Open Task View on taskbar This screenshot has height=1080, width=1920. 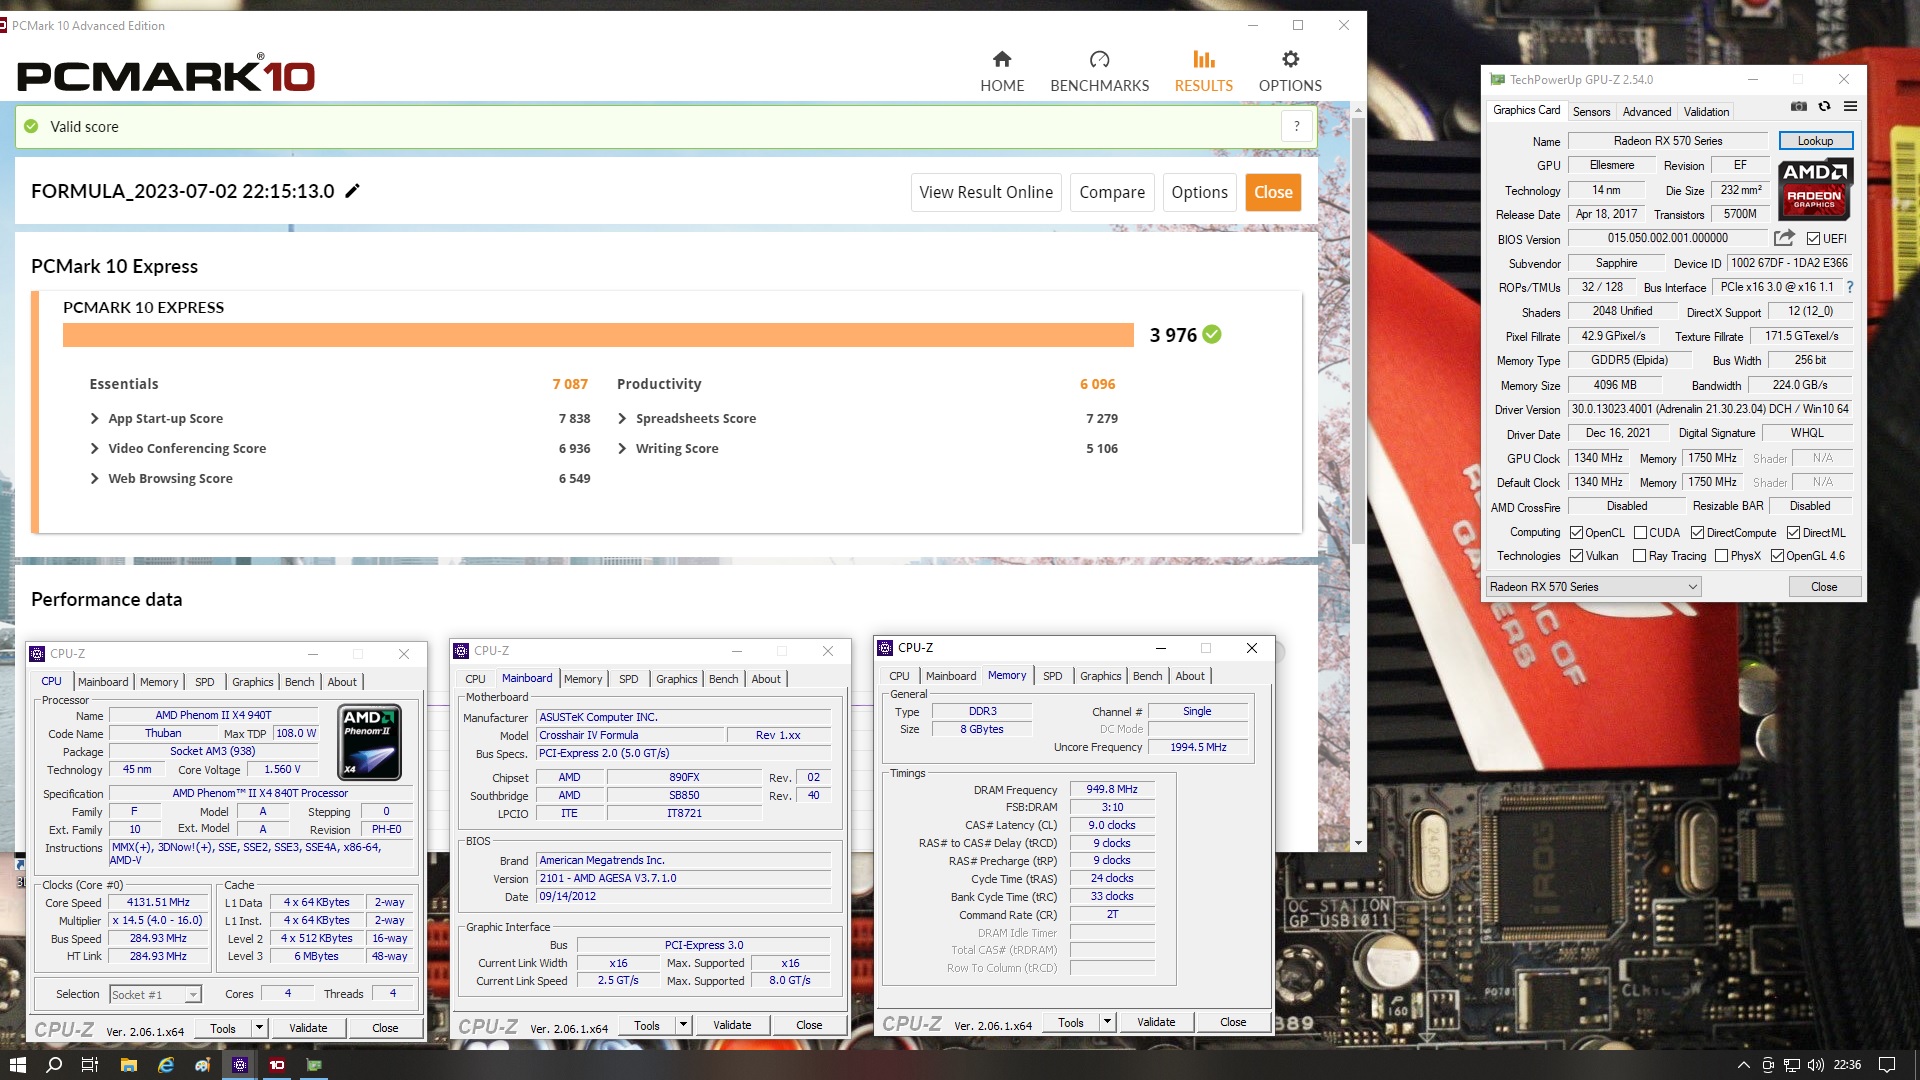coord(90,1065)
